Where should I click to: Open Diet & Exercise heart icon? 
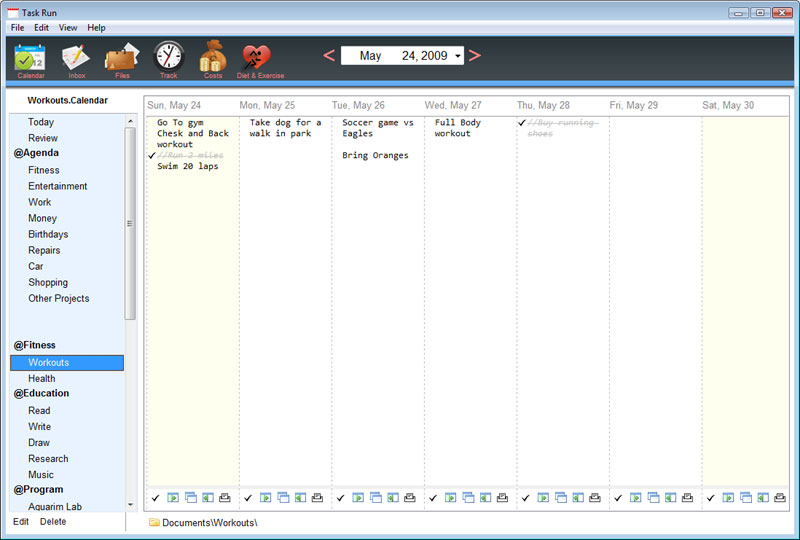pyautogui.click(x=260, y=59)
